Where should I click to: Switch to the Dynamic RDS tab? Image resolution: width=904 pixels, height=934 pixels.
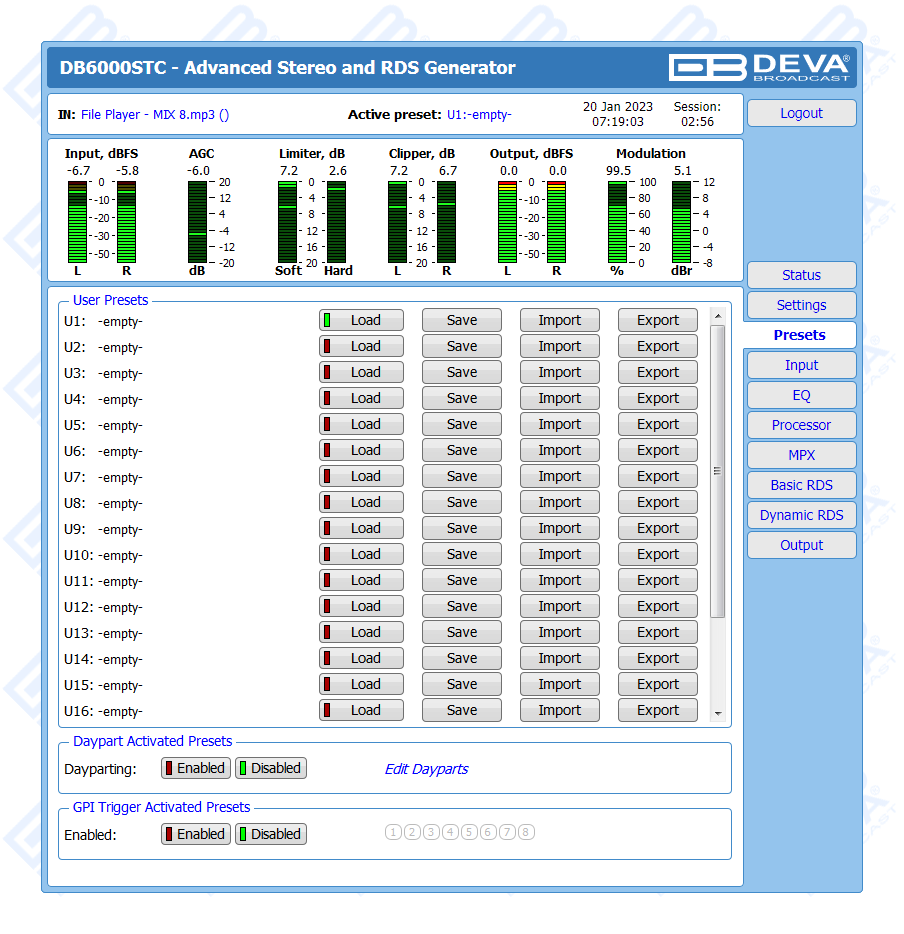[x=801, y=515]
